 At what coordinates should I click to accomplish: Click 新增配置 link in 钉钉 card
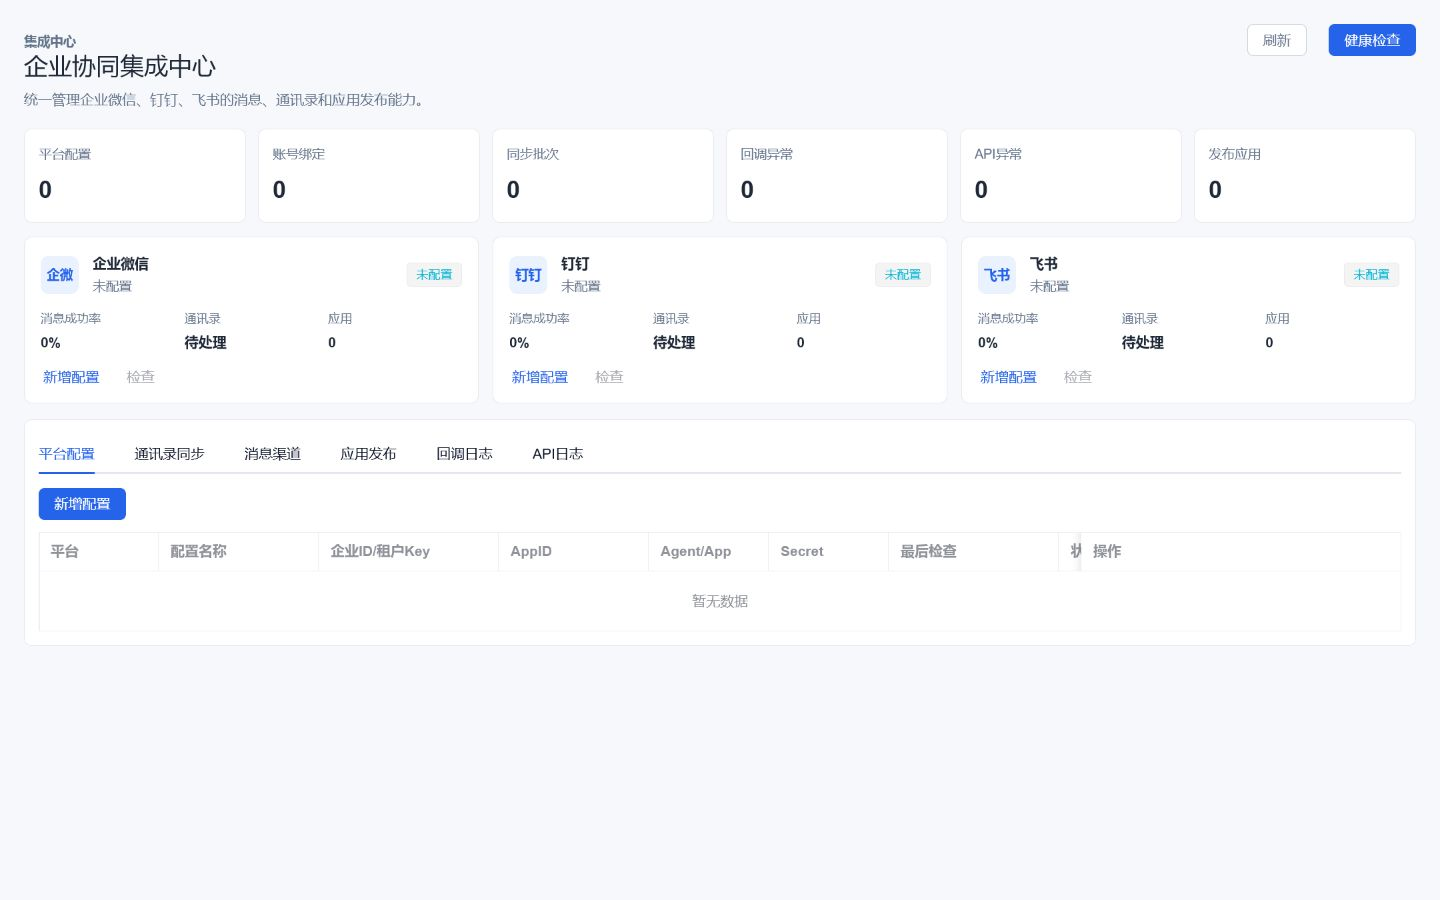pyautogui.click(x=540, y=377)
